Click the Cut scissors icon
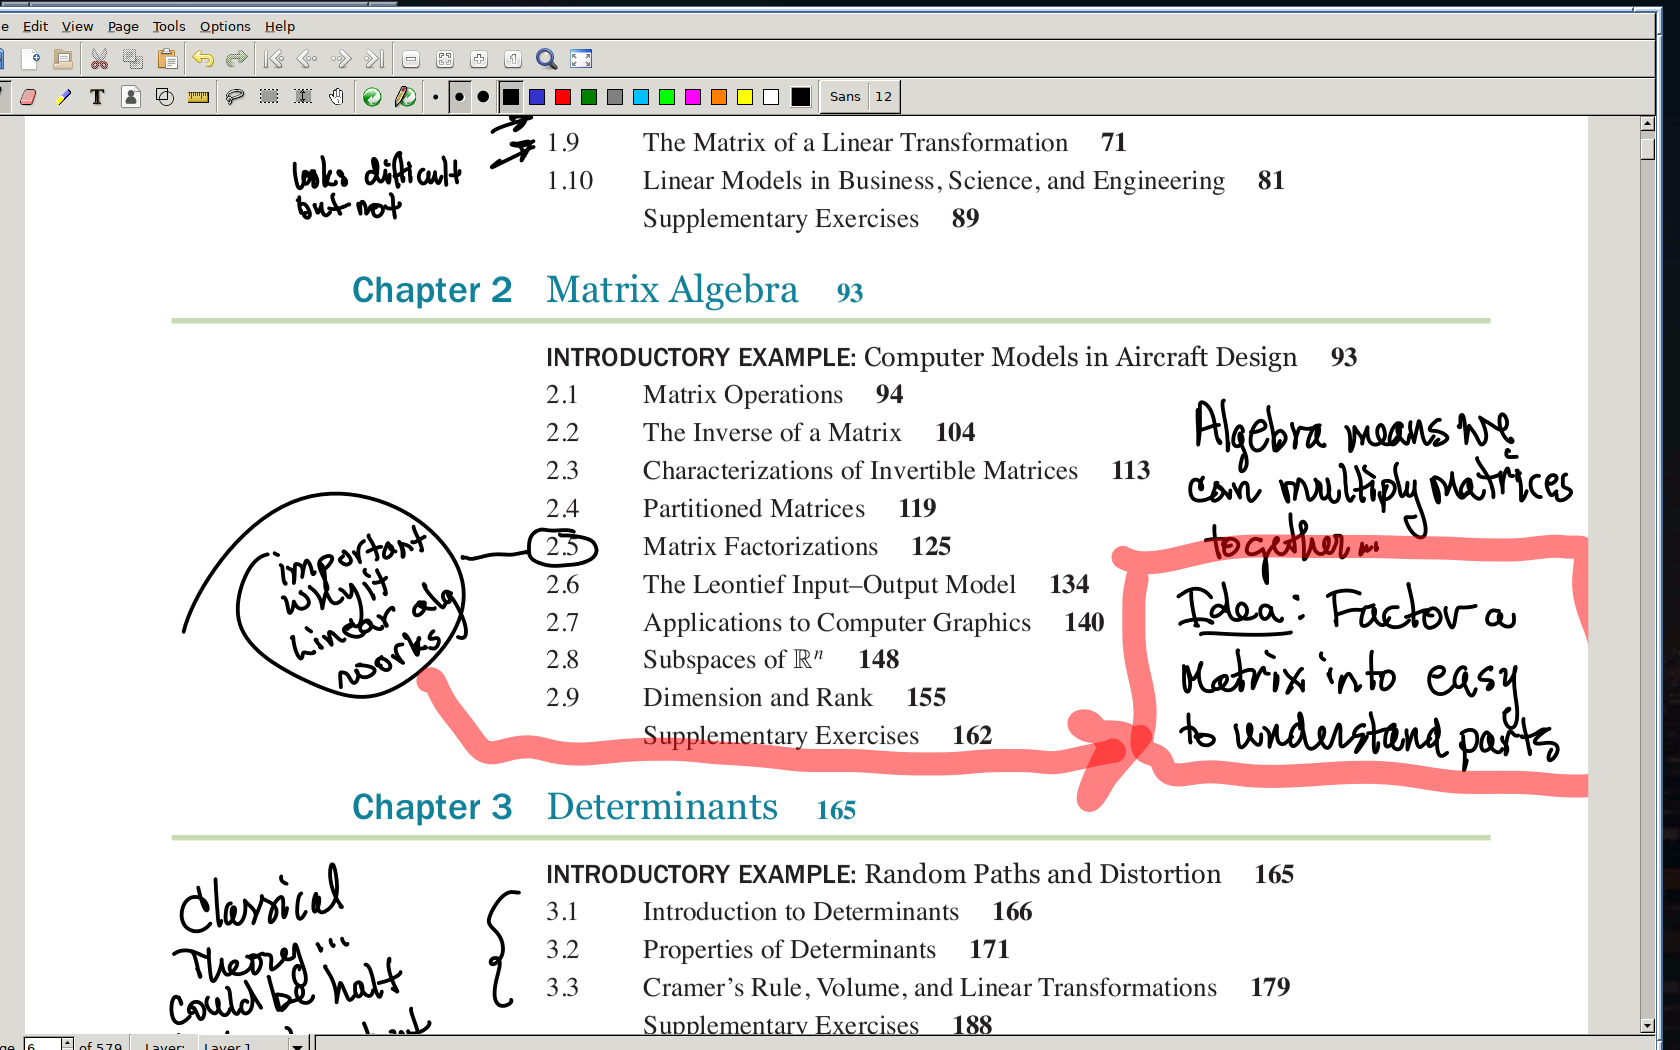Screen dimensions: 1680x1050 (99, 59)
